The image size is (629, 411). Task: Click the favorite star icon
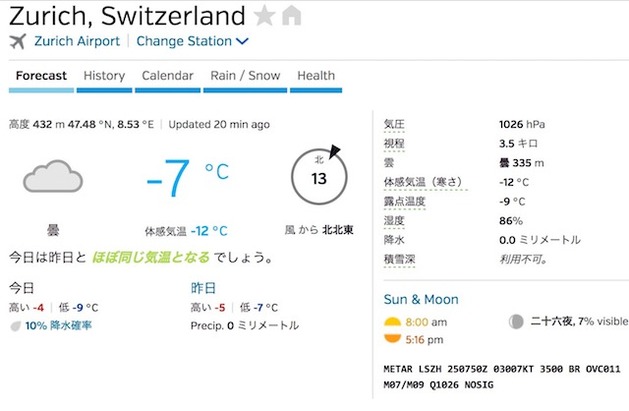264,16
